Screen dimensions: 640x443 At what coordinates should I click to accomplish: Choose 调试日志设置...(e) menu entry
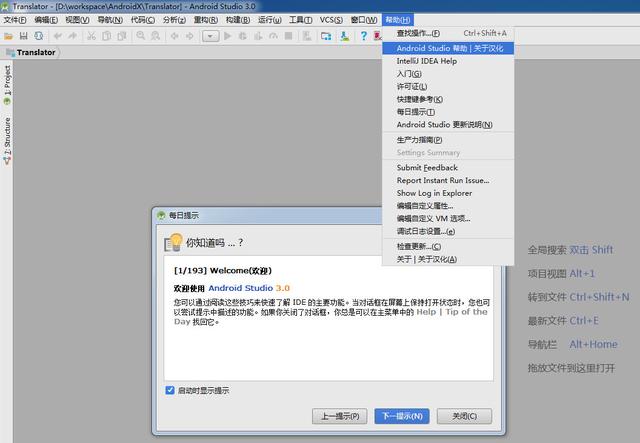click(448, 231)
